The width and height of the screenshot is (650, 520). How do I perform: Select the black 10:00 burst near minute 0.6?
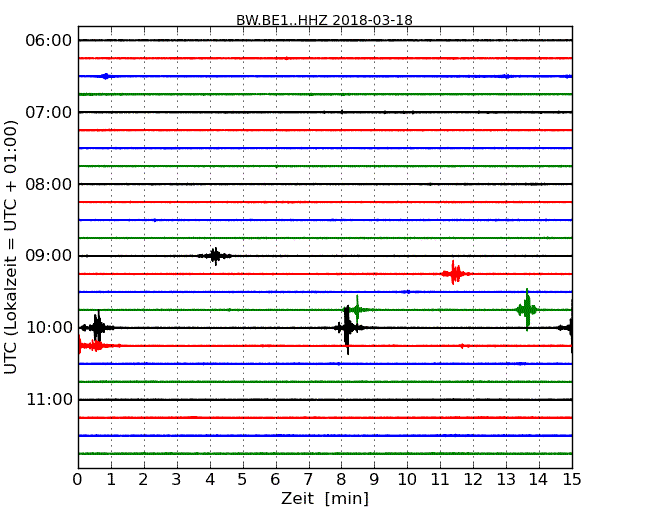click(98, 328)
